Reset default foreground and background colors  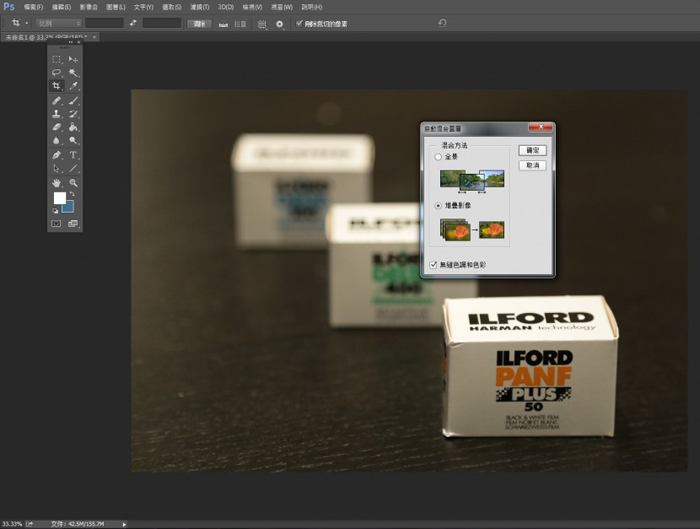(x=55, y=211)
